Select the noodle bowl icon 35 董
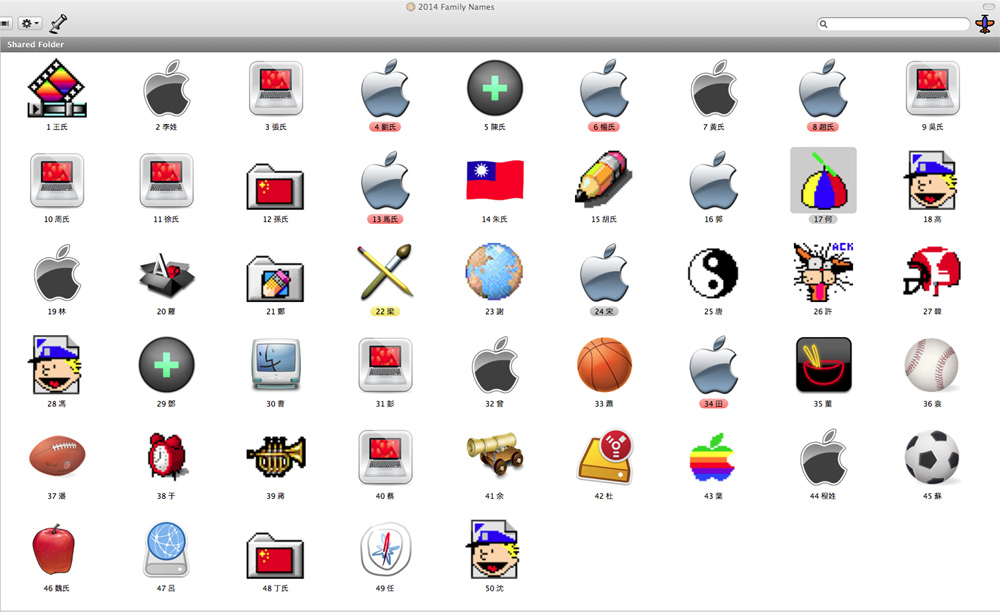 [x=822, y=364]
